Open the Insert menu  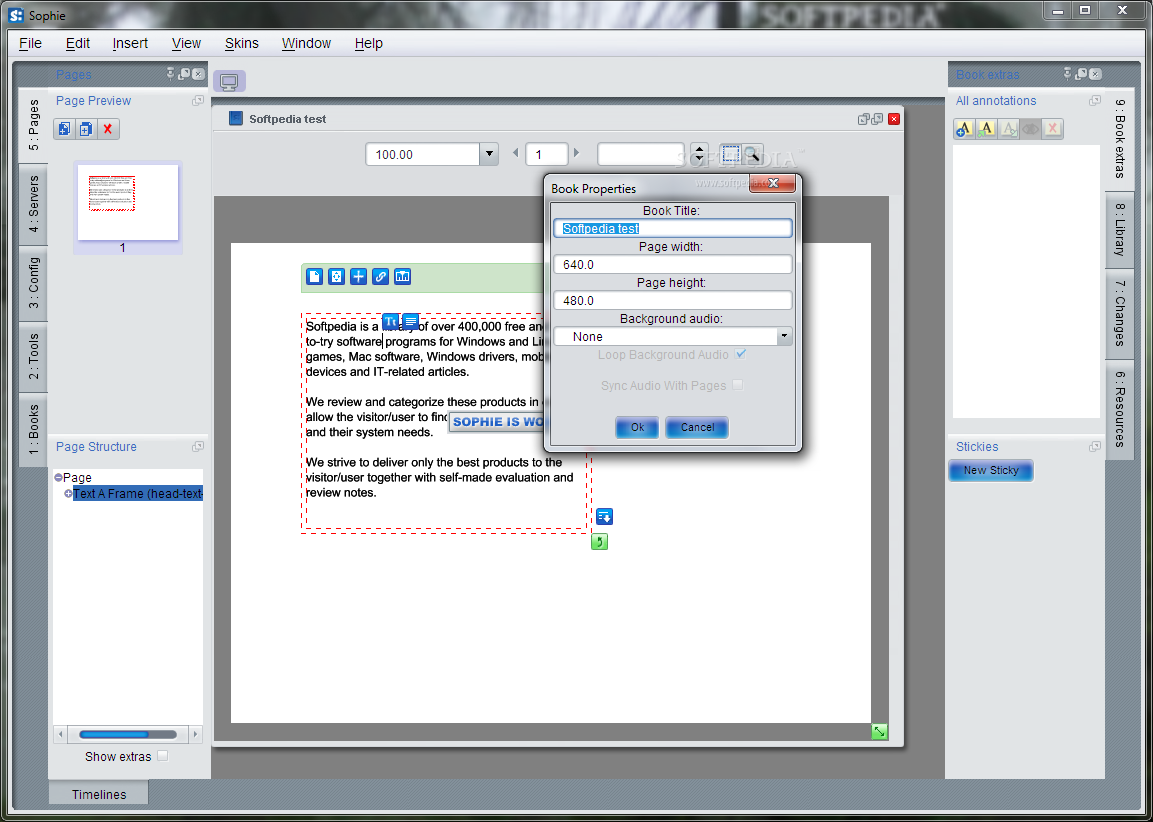pyautogui.click(x=130, y=43)
